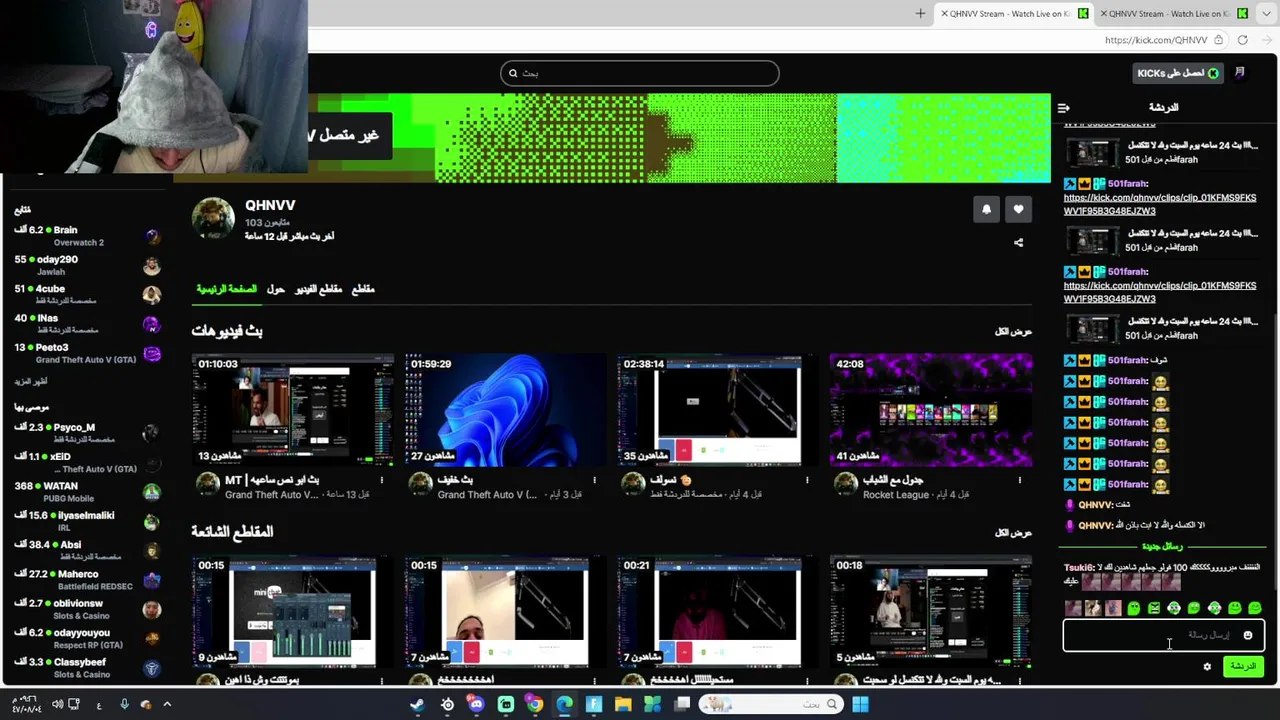Switch to the 'الصفحة الرئيسية' tab

pos(227,289)
